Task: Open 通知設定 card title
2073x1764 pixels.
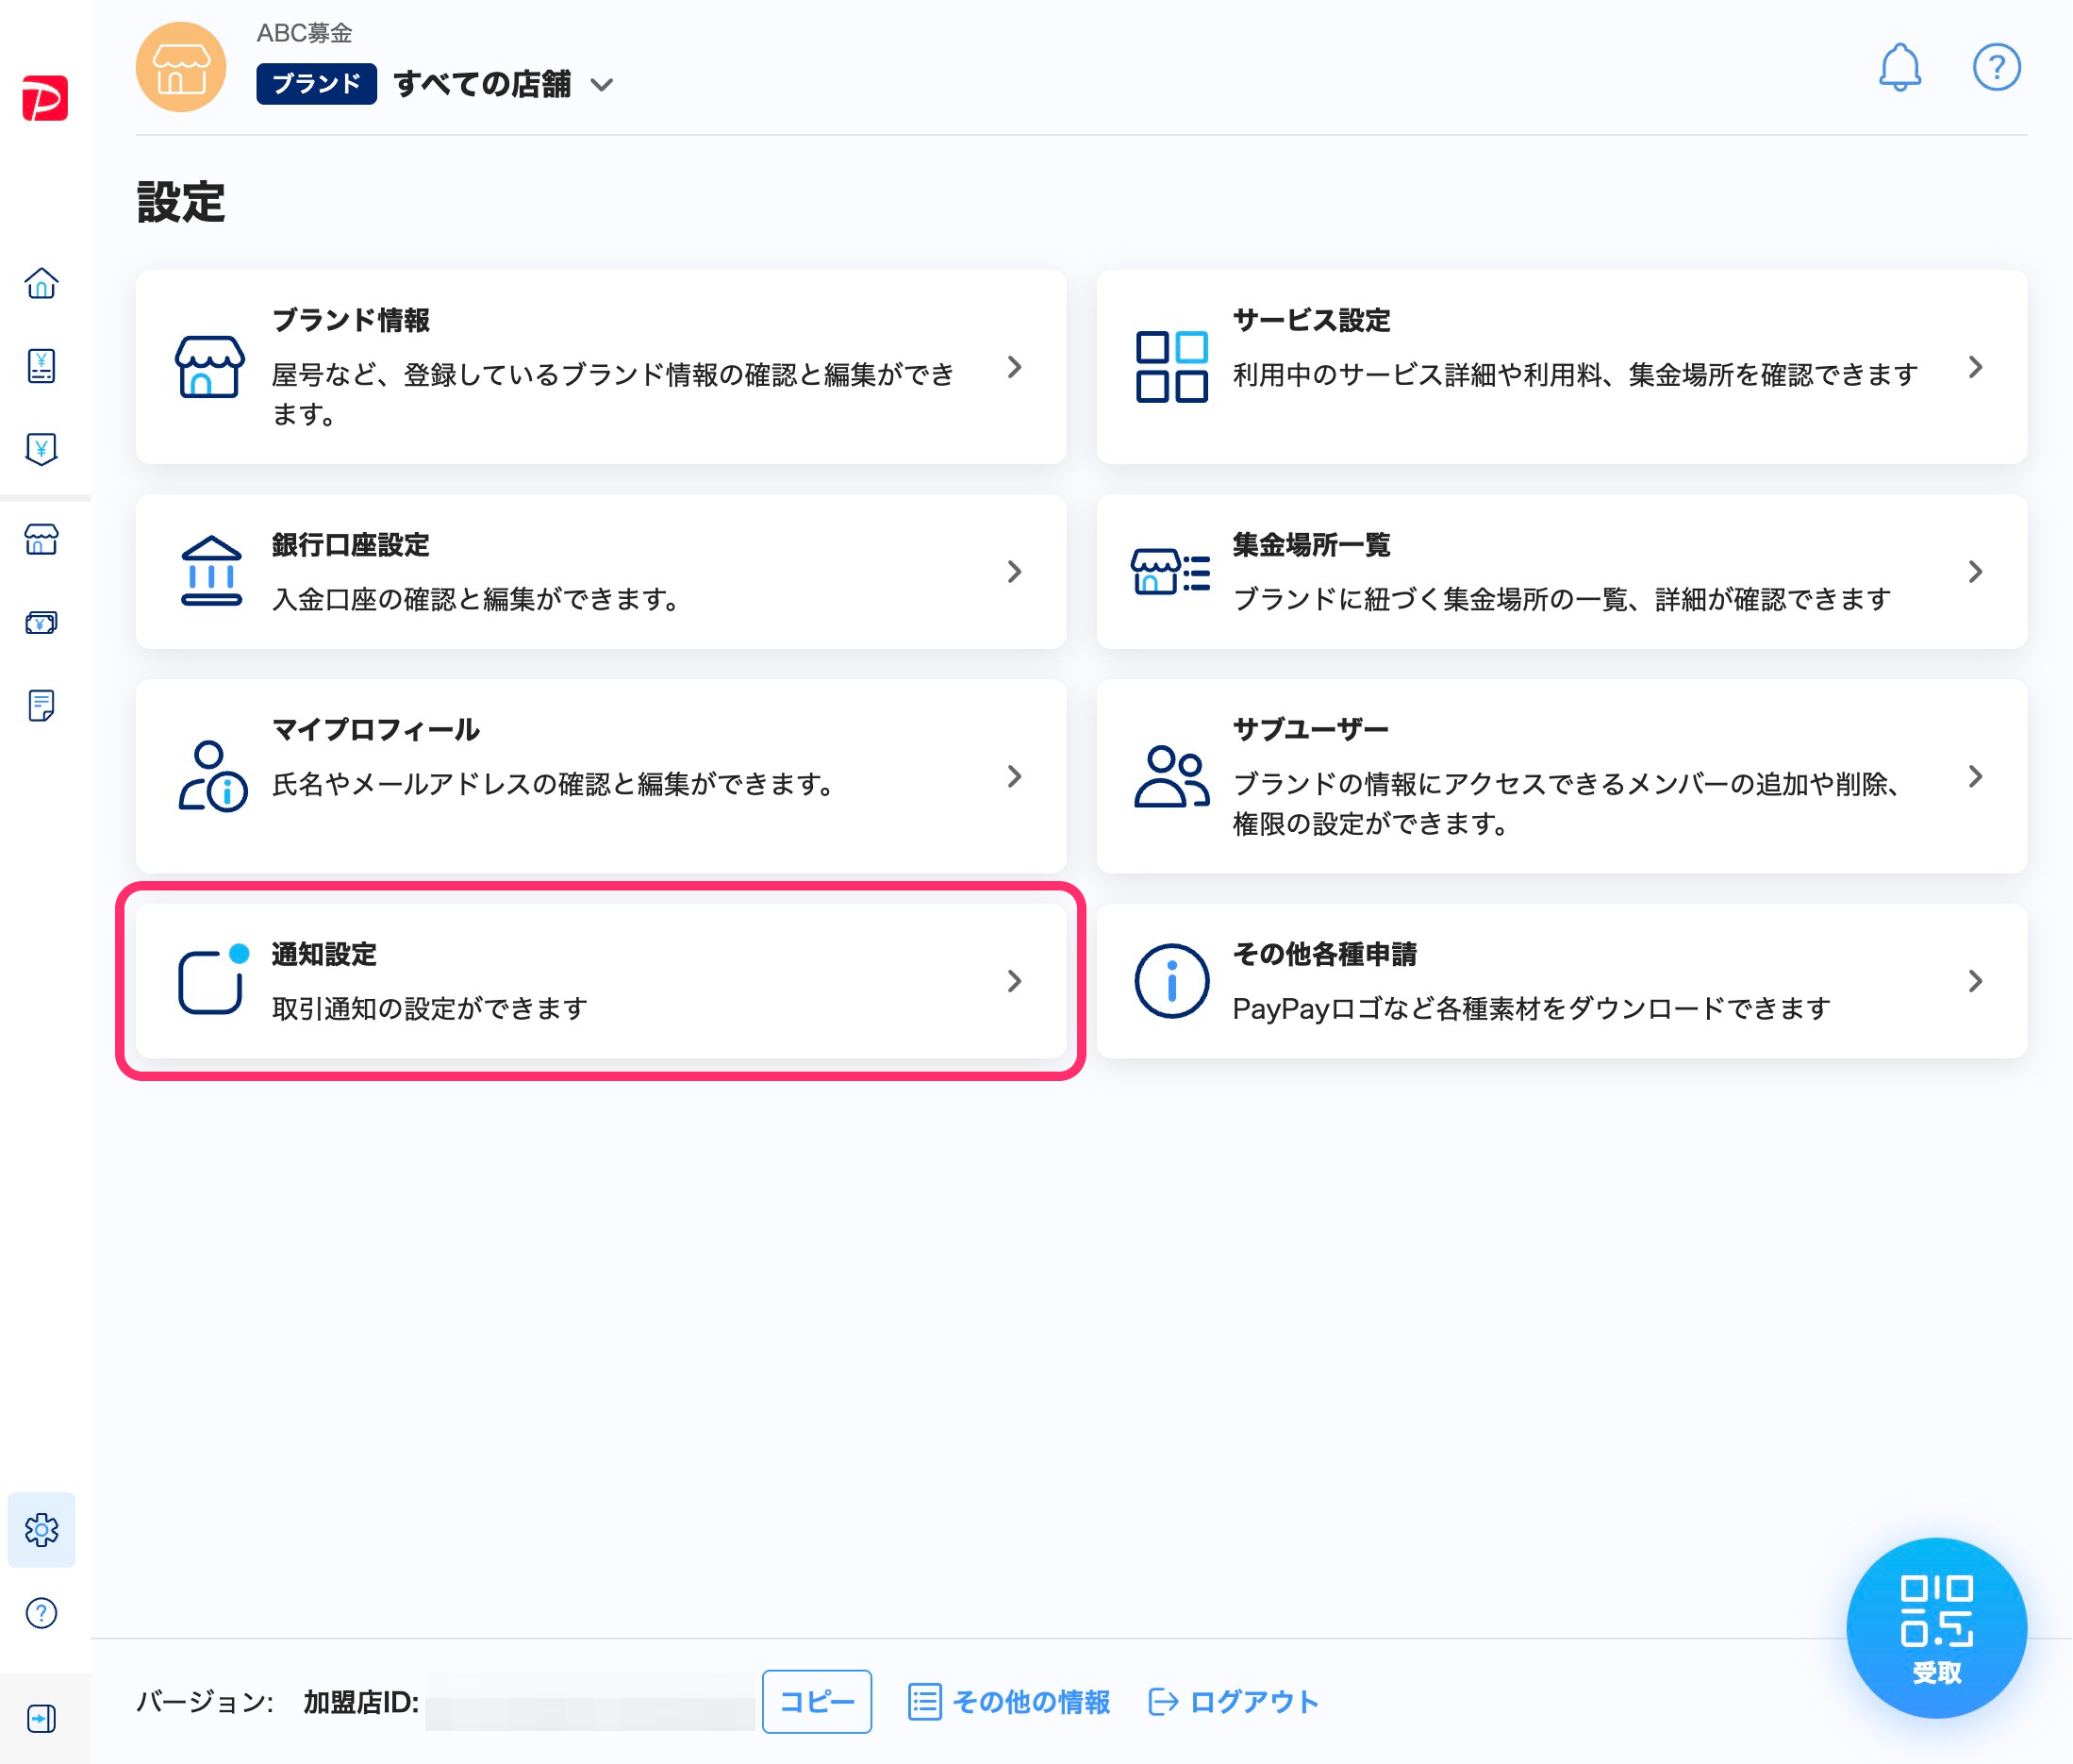Action: [x=324, y=954]
